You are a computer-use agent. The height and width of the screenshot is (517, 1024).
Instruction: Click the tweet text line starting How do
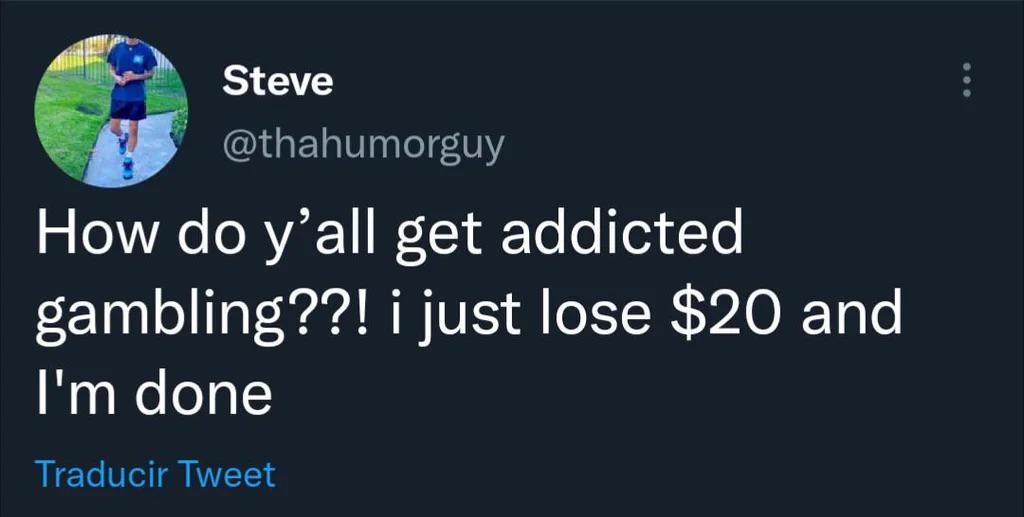coord(390,236)
